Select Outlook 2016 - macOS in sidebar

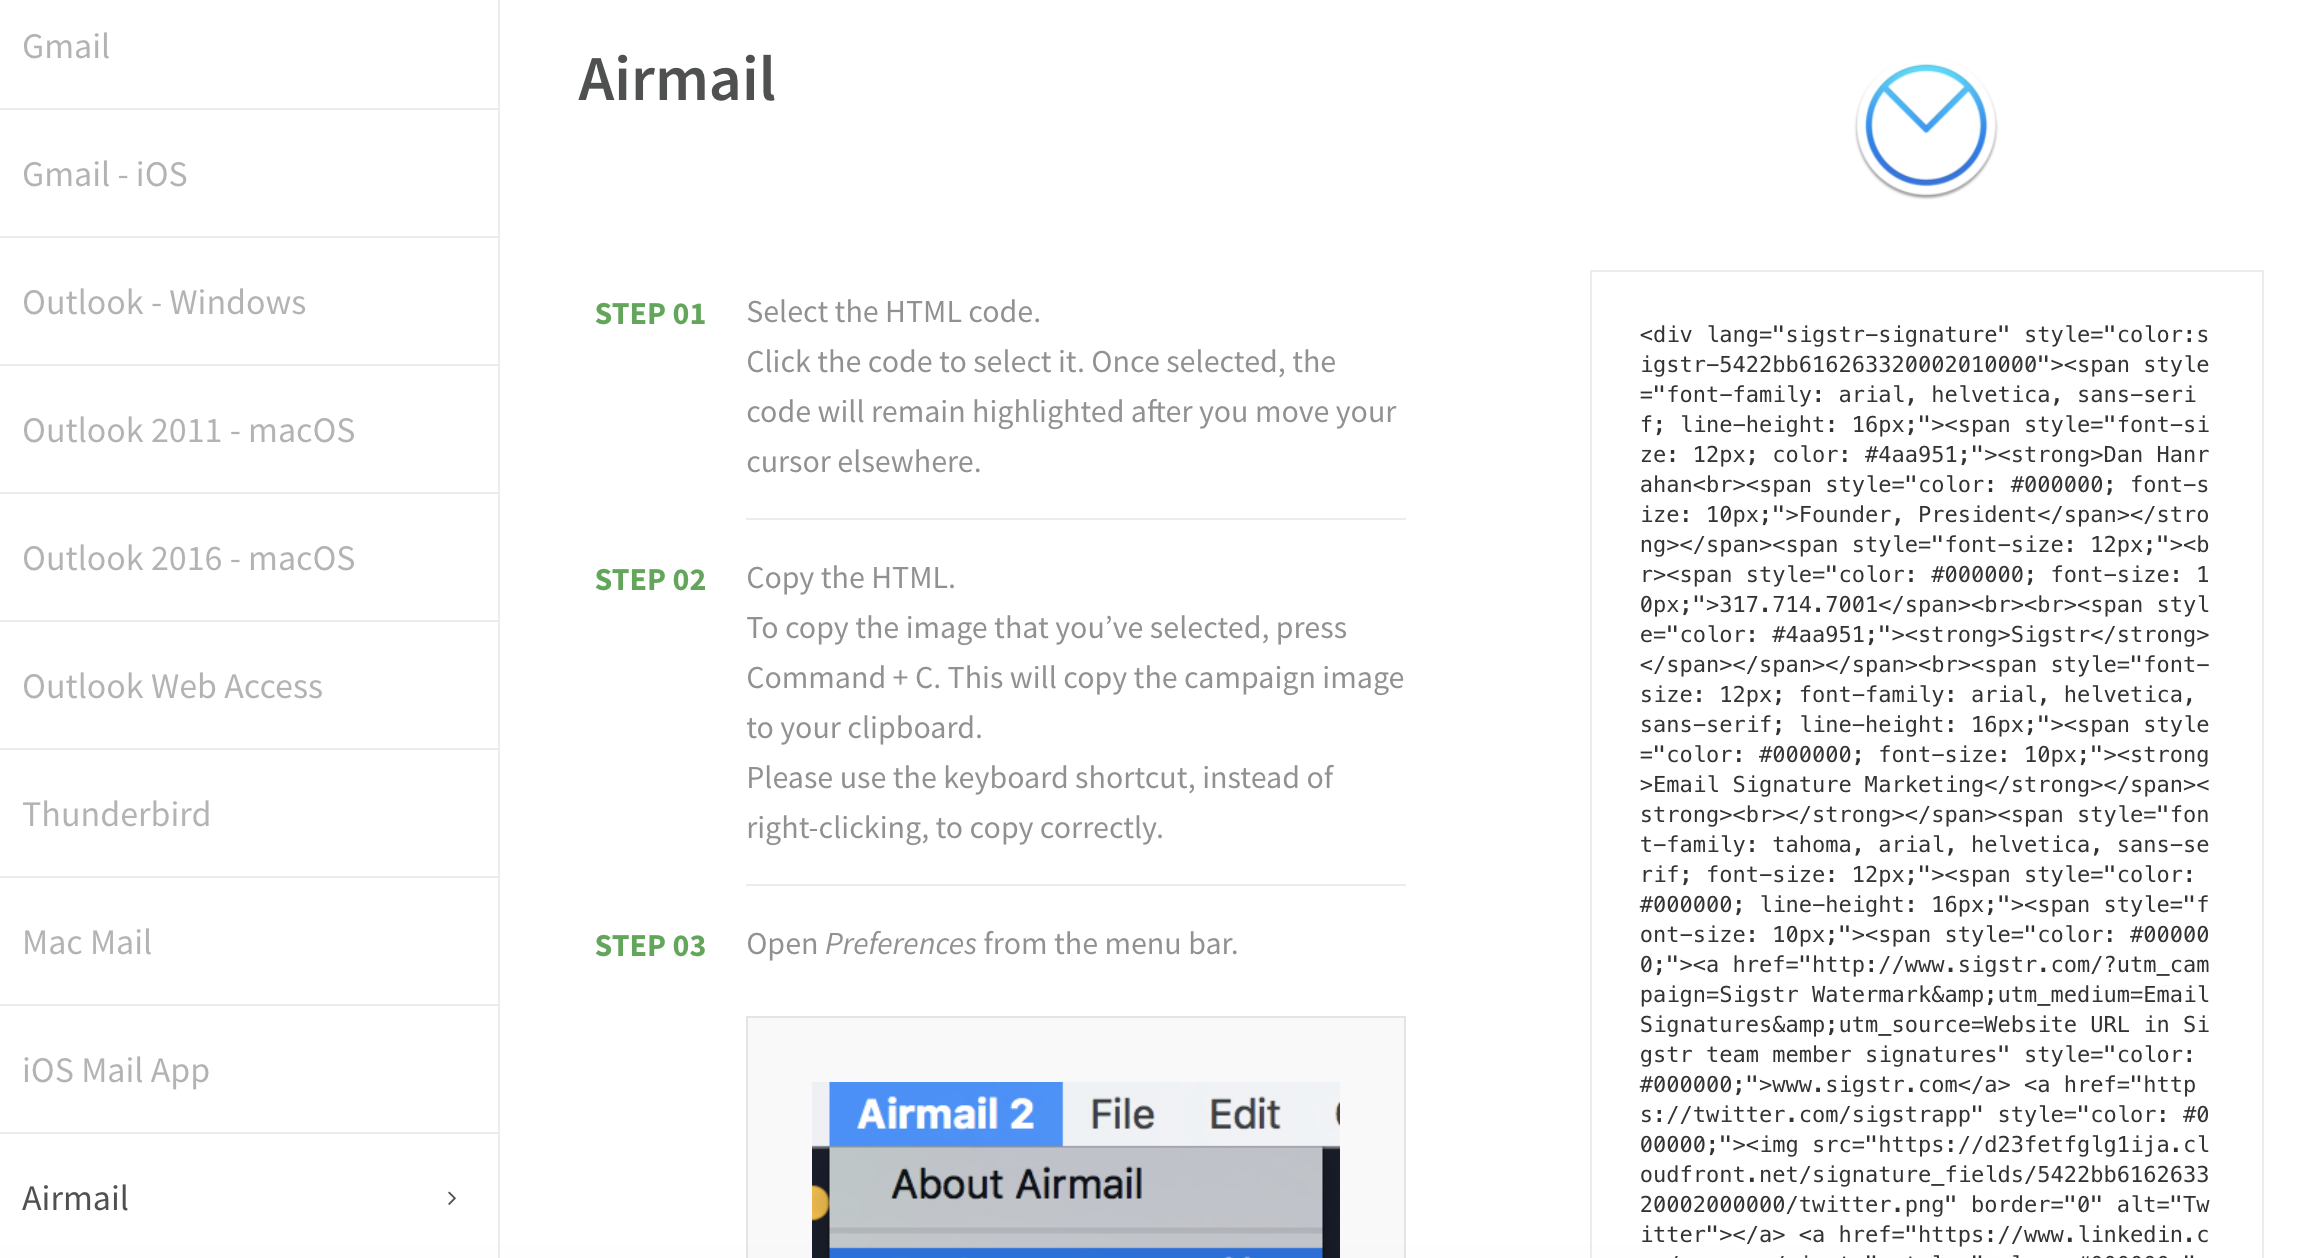click(249, 558)
